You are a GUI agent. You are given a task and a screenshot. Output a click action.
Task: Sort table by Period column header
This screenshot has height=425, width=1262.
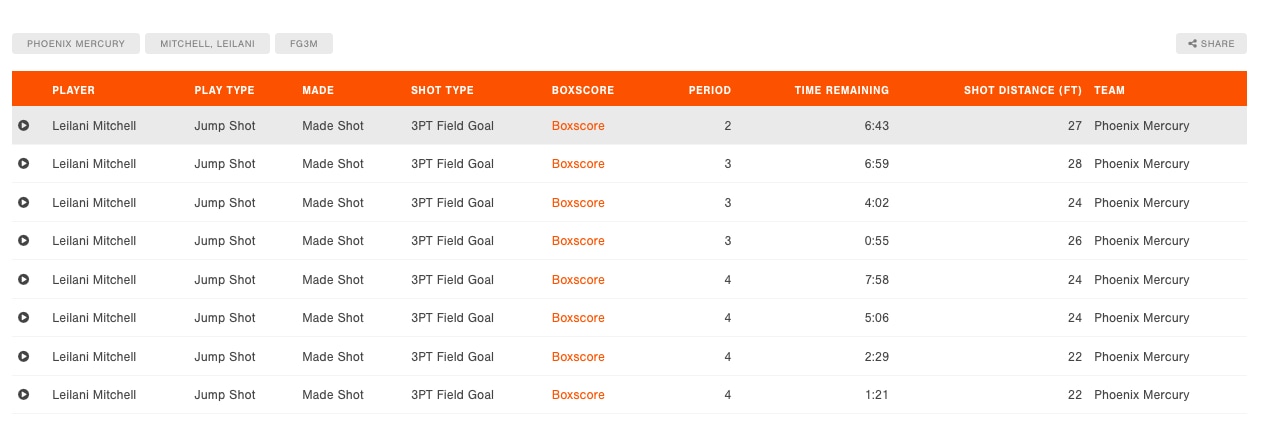[x=710, y=90]
